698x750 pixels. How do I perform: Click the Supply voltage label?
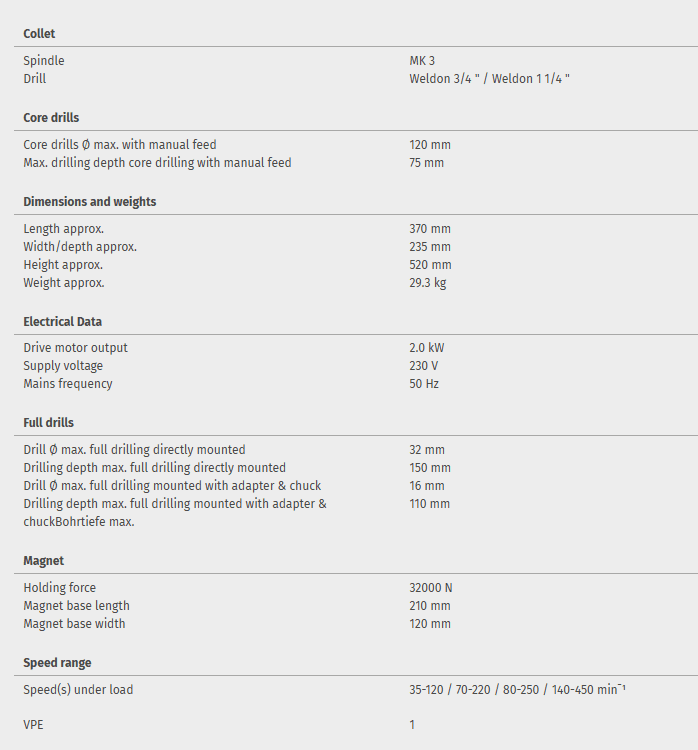65,366
